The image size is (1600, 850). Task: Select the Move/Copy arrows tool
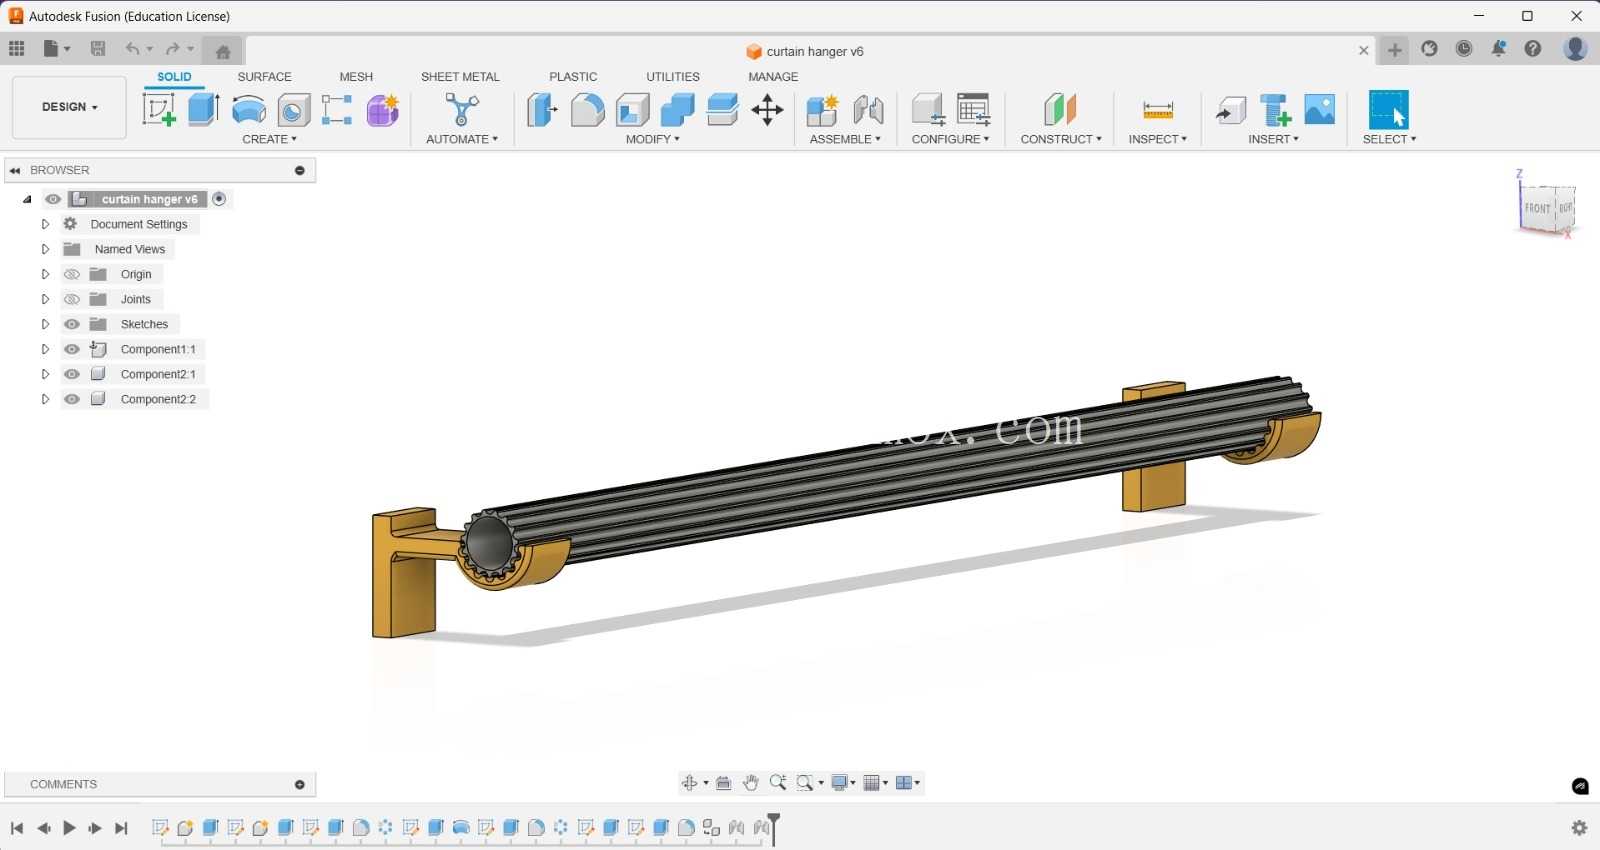(767, 109)
